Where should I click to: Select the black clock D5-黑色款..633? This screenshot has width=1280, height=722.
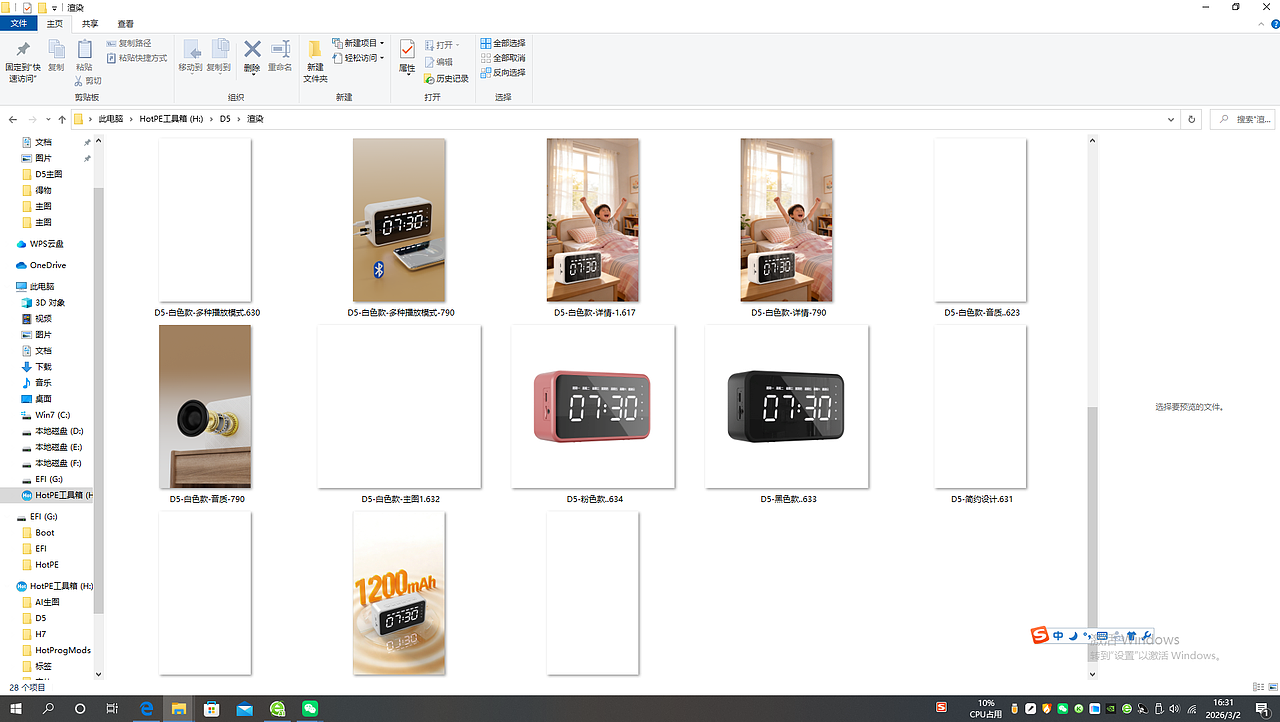tap(787, 406)
